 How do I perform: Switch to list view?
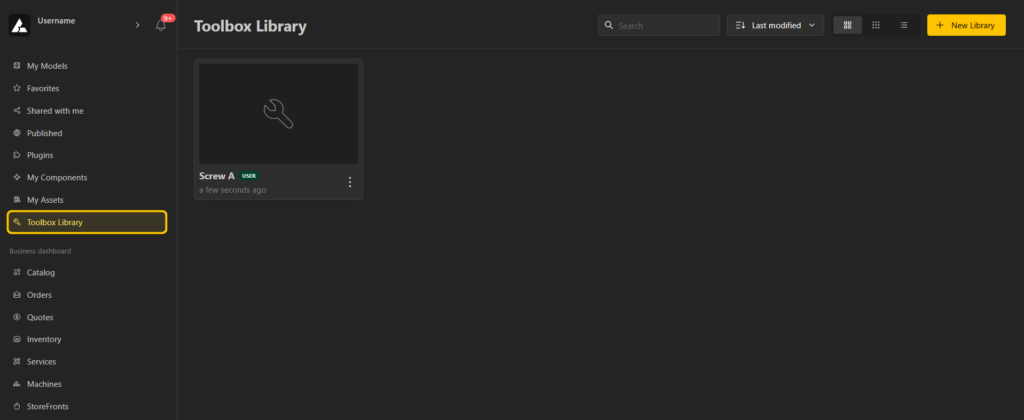pyautogui.click(x=904, y=25)
